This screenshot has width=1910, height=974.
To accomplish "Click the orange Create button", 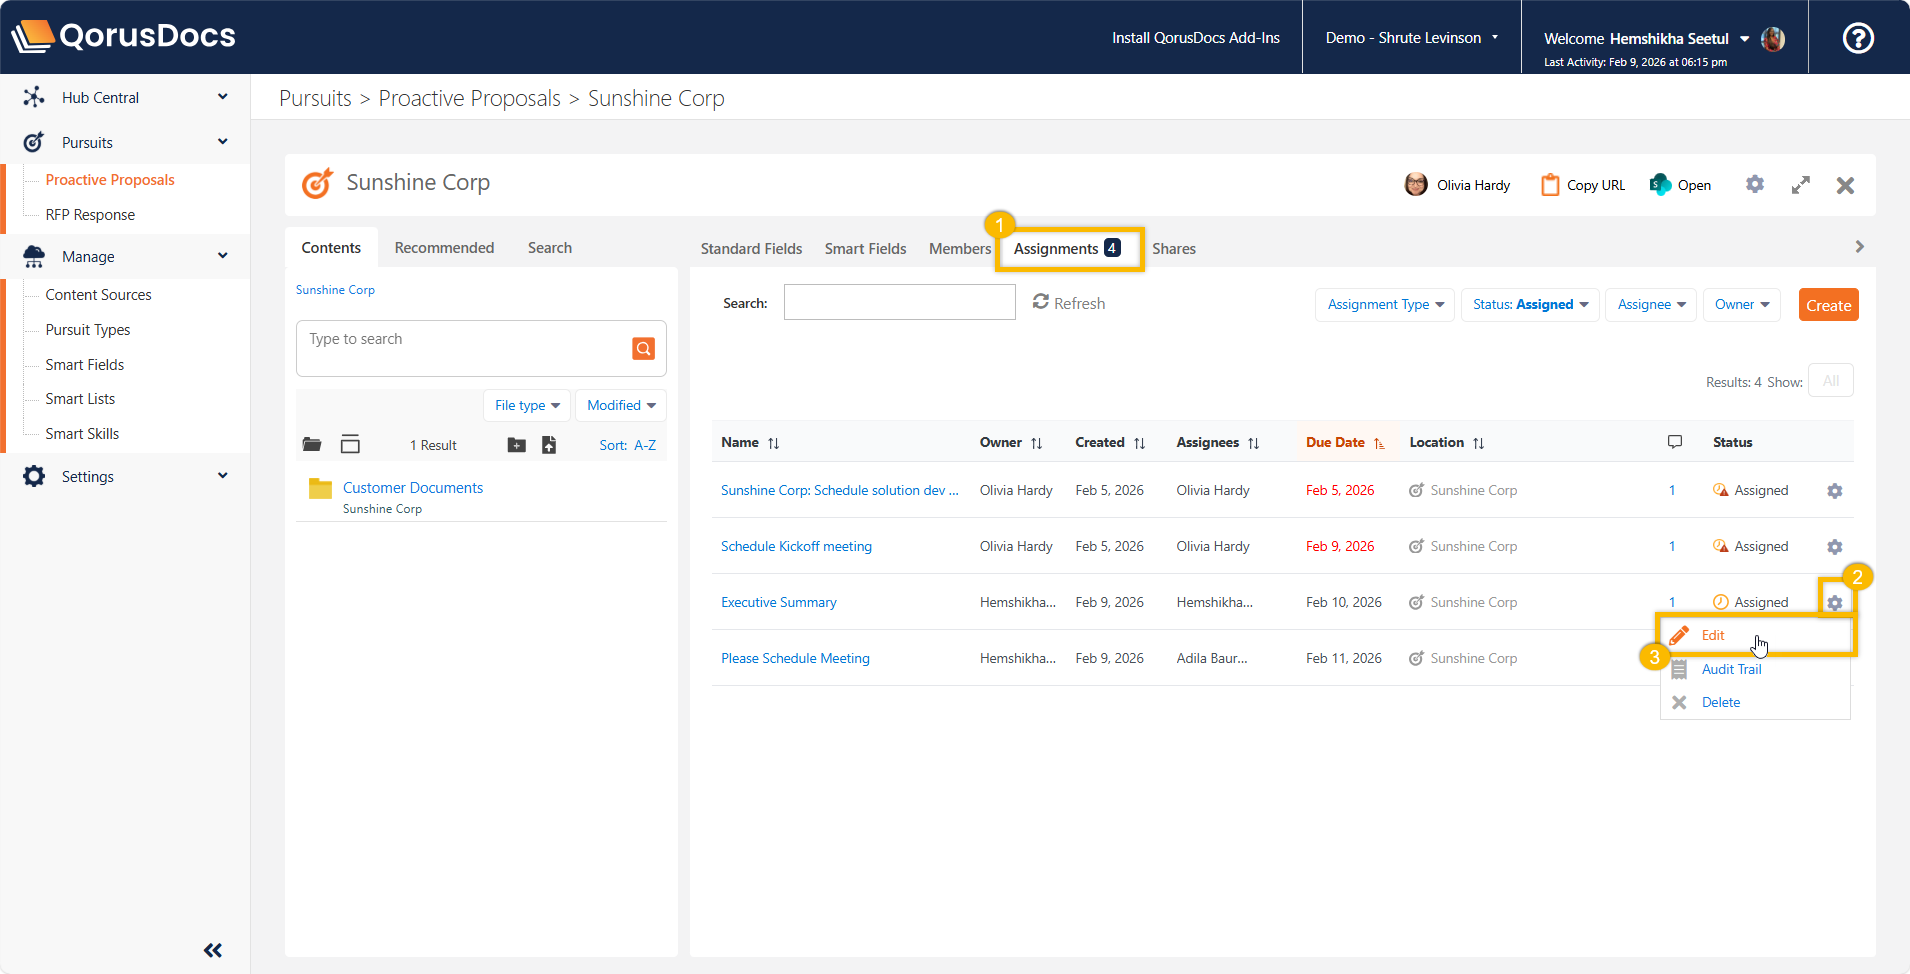I will (1828, 305).
